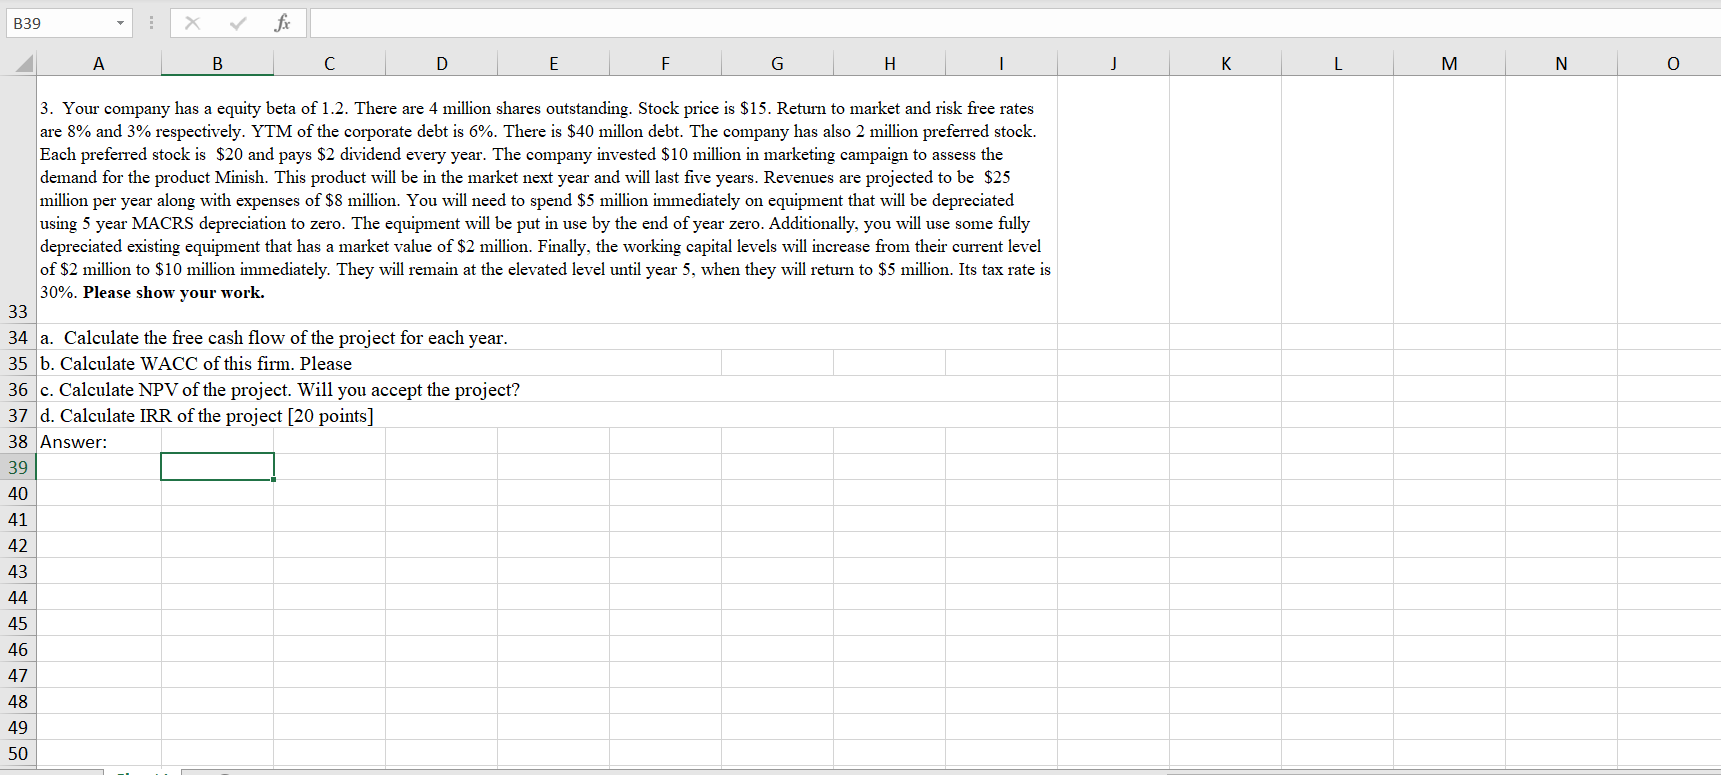
Task: Select column N header
Action: [x=1561, y=64]
